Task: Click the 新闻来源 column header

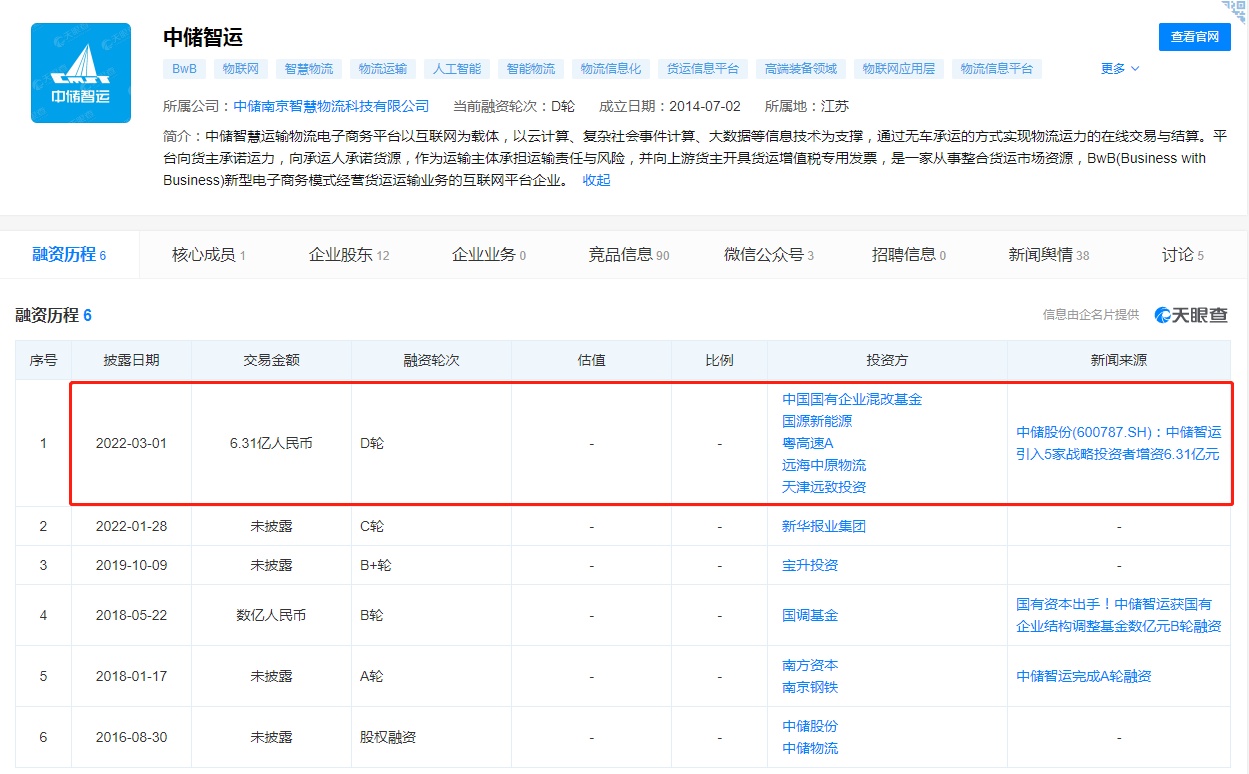Action: coord(1119,360)
